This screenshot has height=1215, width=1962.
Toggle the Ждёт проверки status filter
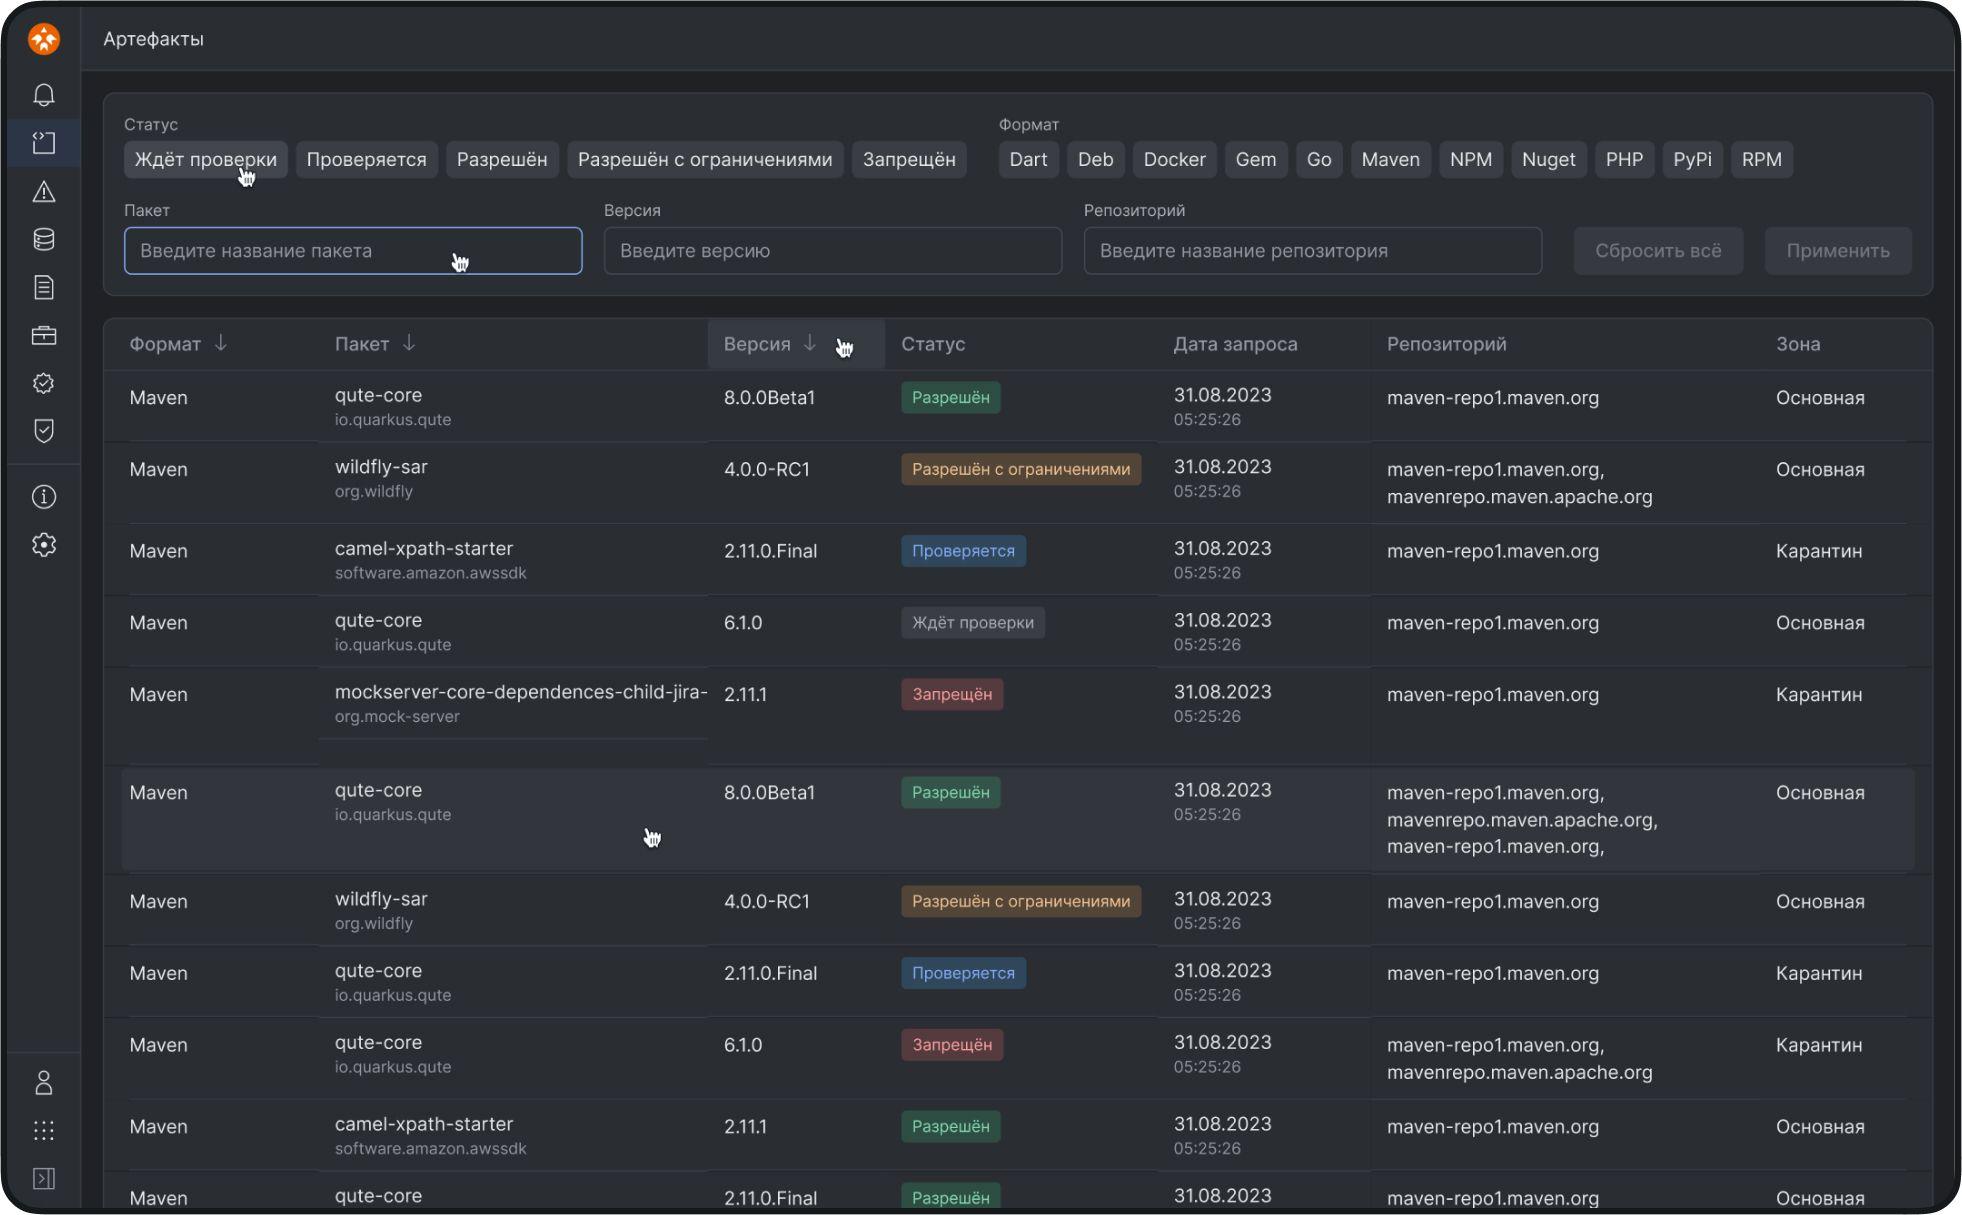(206, 160)
